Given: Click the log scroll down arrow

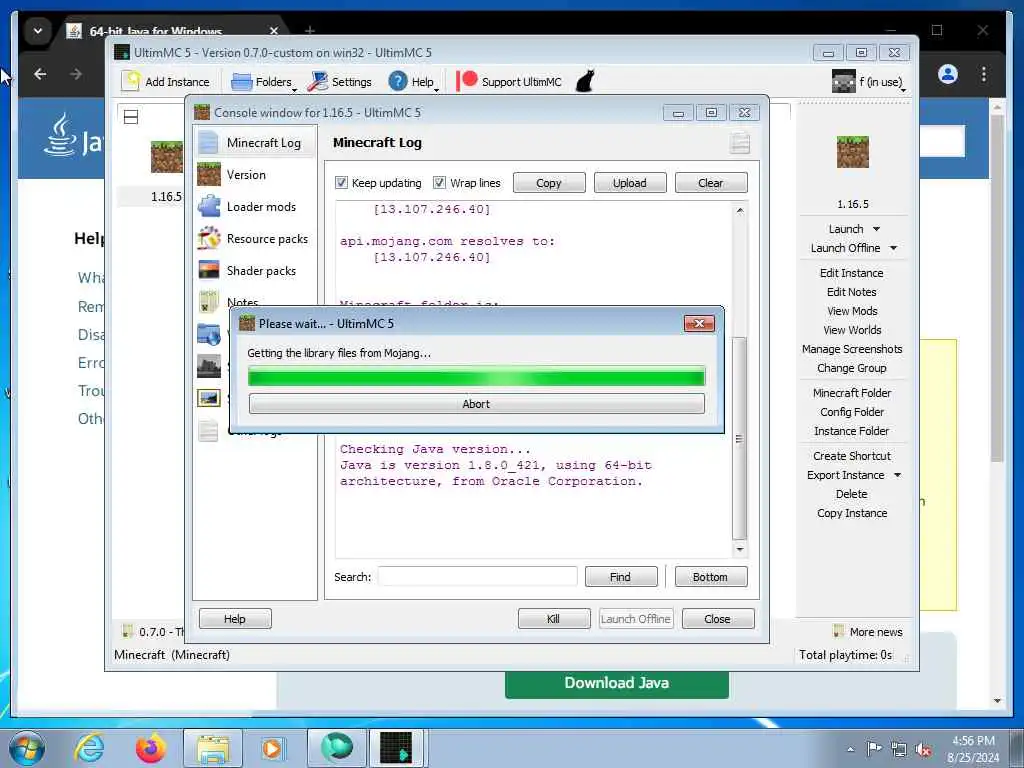Looking at the screenshot, I should tap(739, 549).
